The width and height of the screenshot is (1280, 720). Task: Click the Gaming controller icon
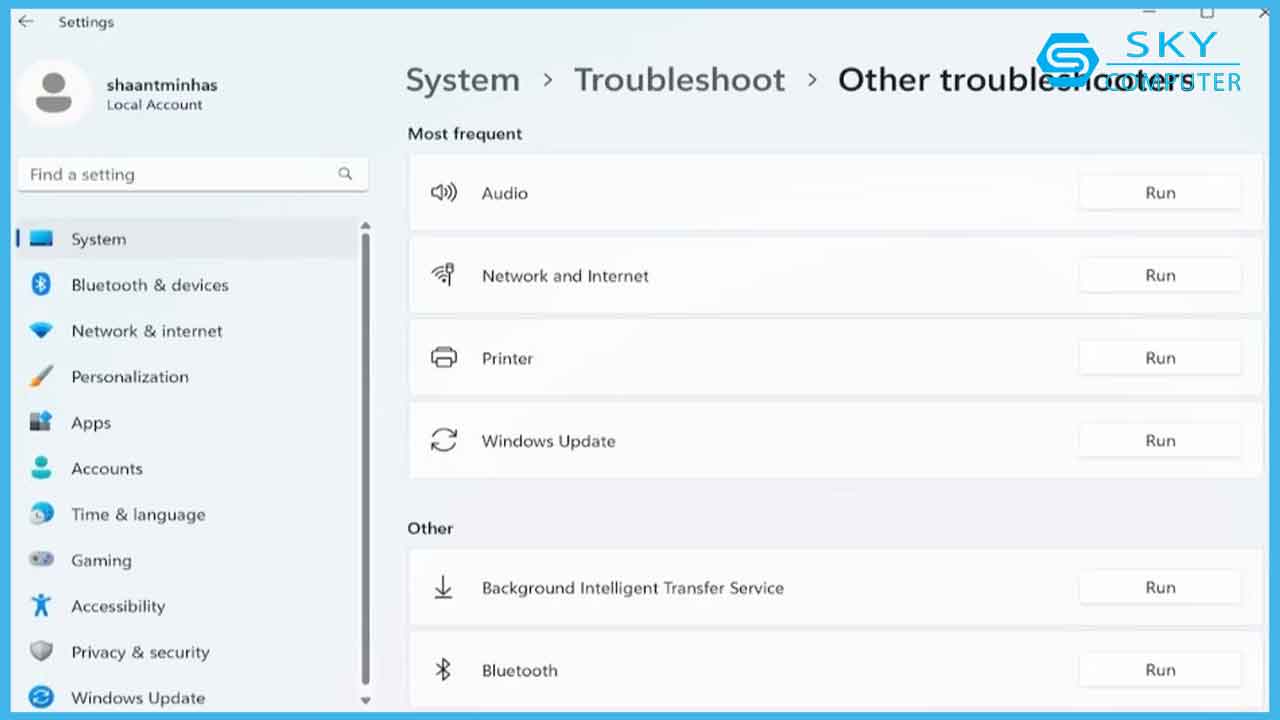click(41, 560)
